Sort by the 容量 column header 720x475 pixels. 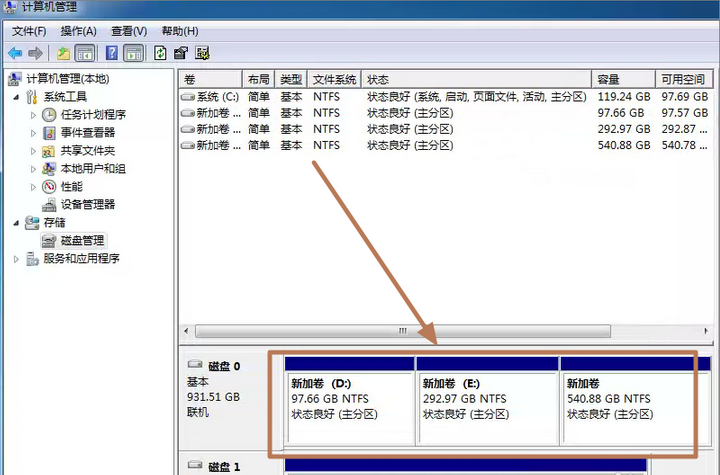[624, 79]
